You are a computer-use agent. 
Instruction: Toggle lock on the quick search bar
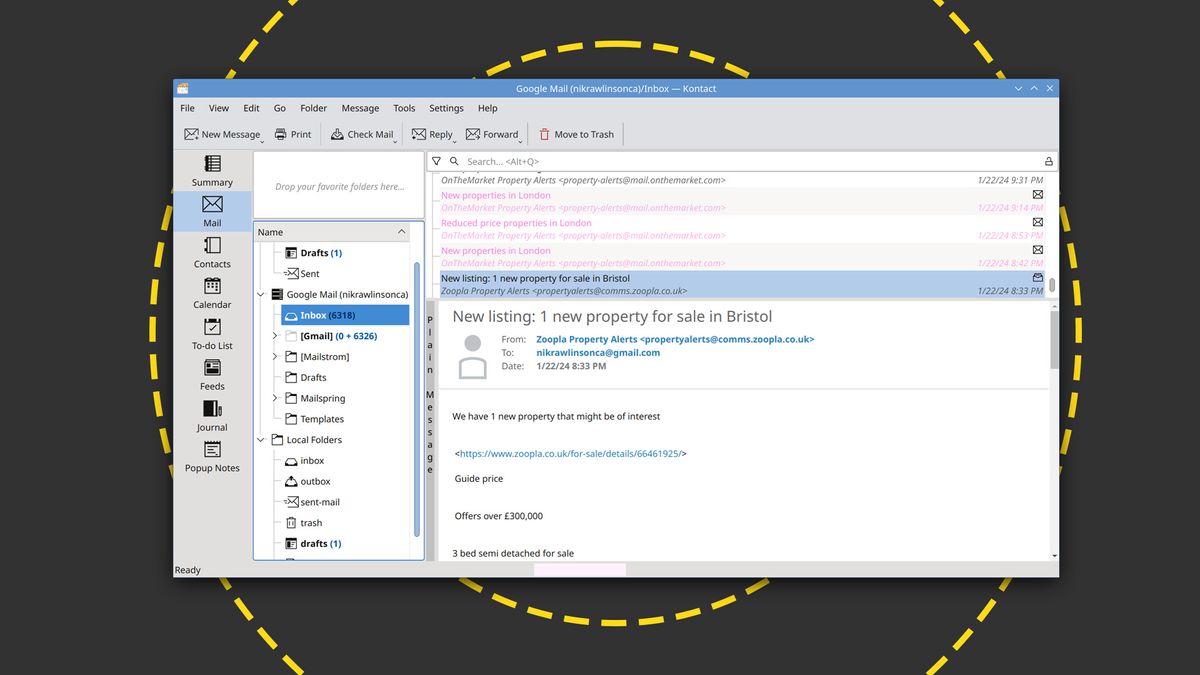[1048, 161]
